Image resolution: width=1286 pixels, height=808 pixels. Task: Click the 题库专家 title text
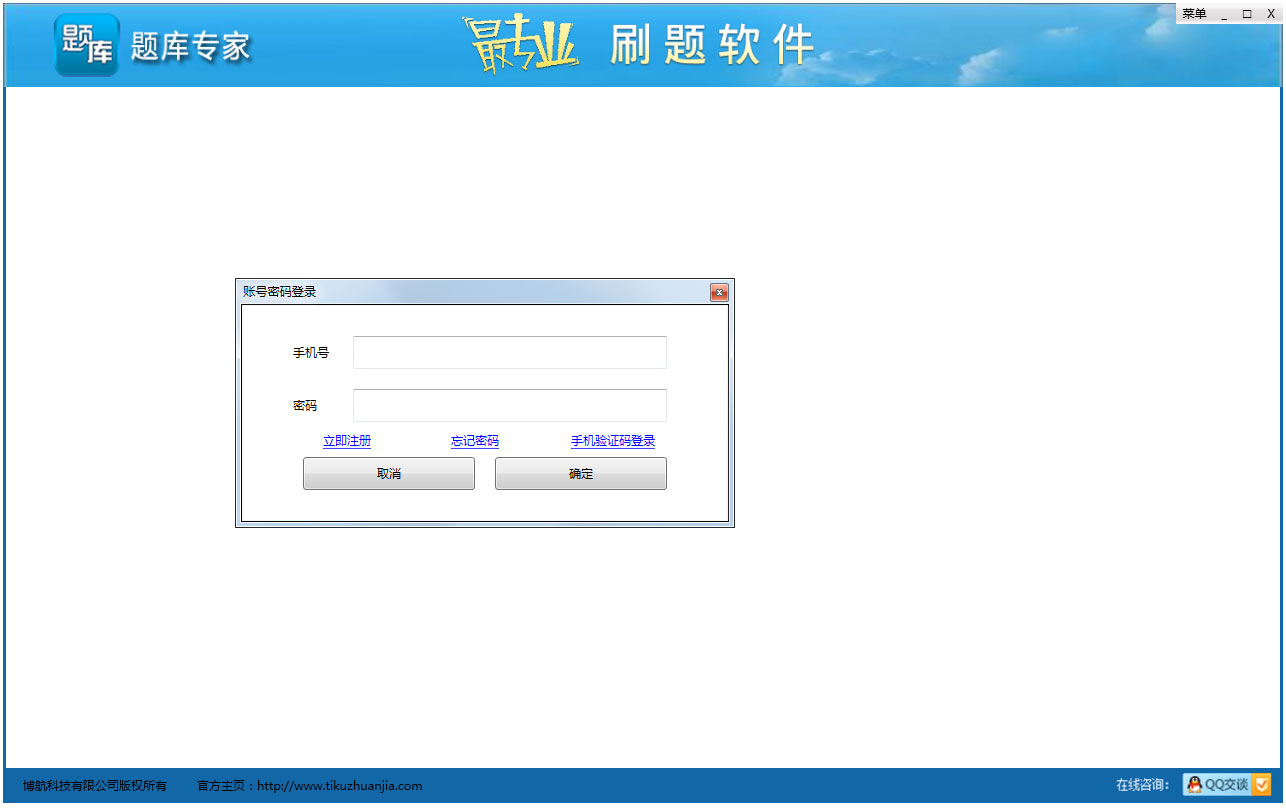tap(190, 47)
